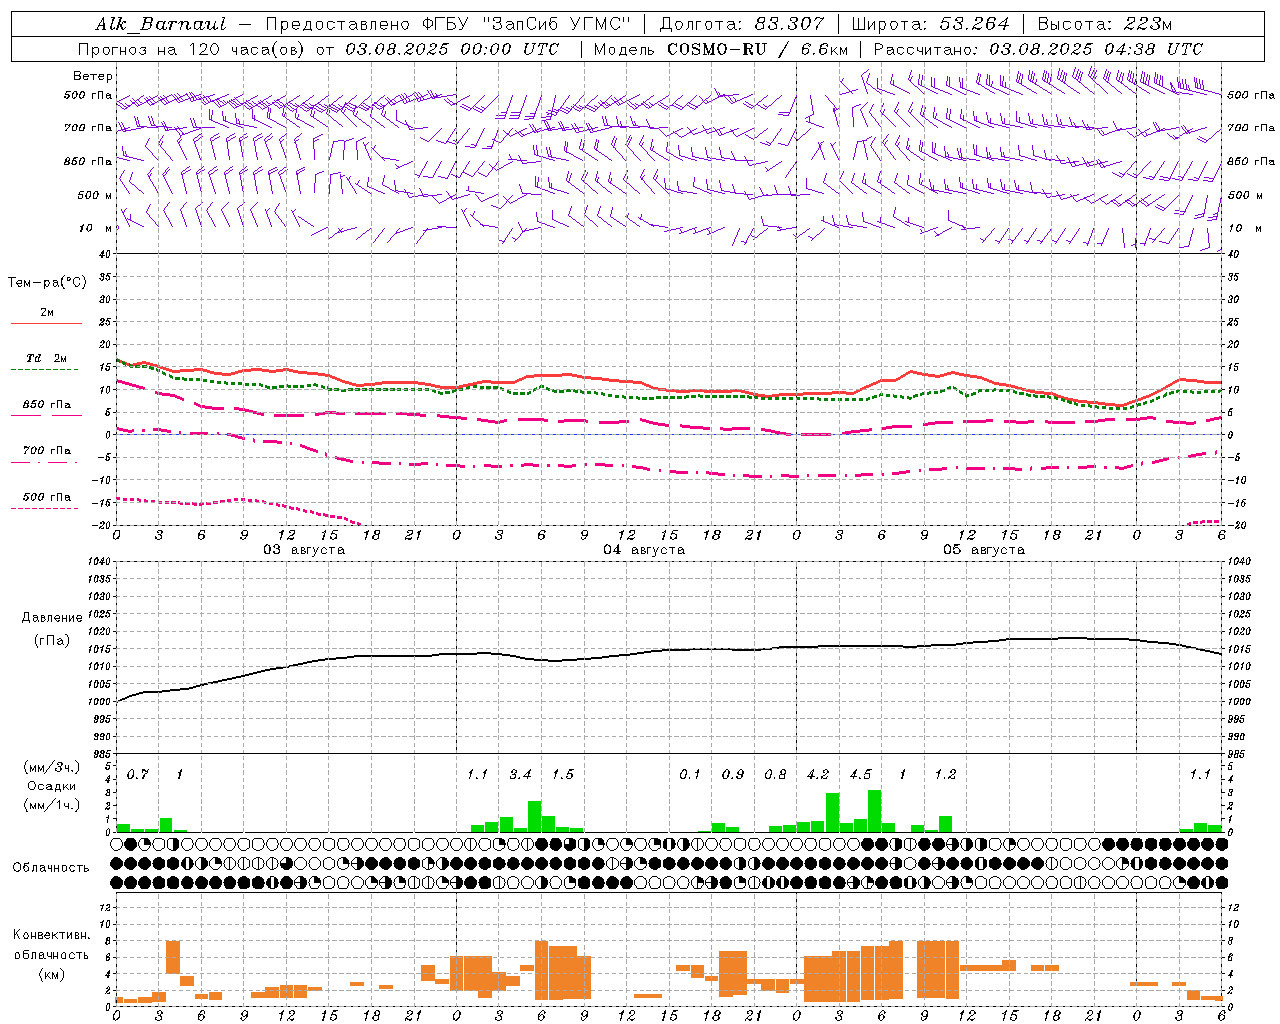Click the Модель COSMO-RU / 6.6км label
1280x1024 pixels.
[721, 49]
